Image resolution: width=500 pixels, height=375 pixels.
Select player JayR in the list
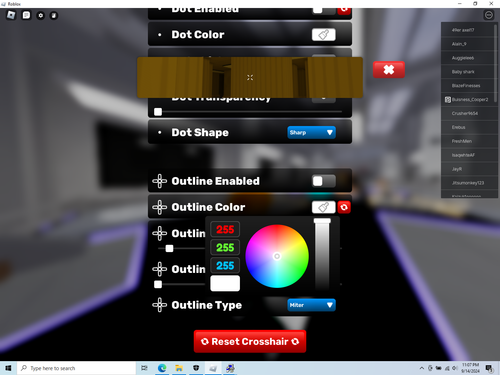pyautogui.click(x=468, y=169)
